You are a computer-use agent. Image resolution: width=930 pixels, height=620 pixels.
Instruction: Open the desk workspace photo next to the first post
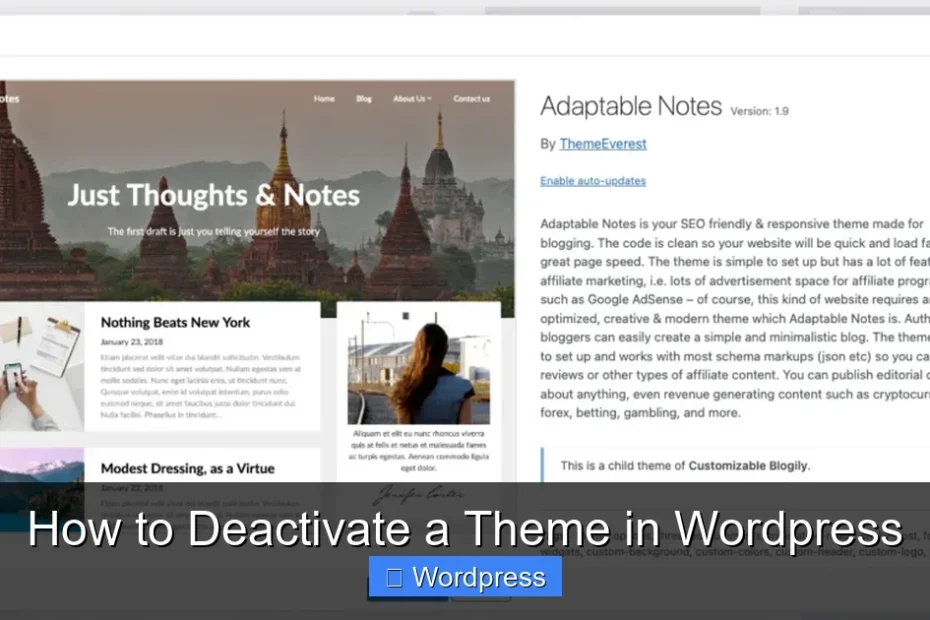[42, 370]
